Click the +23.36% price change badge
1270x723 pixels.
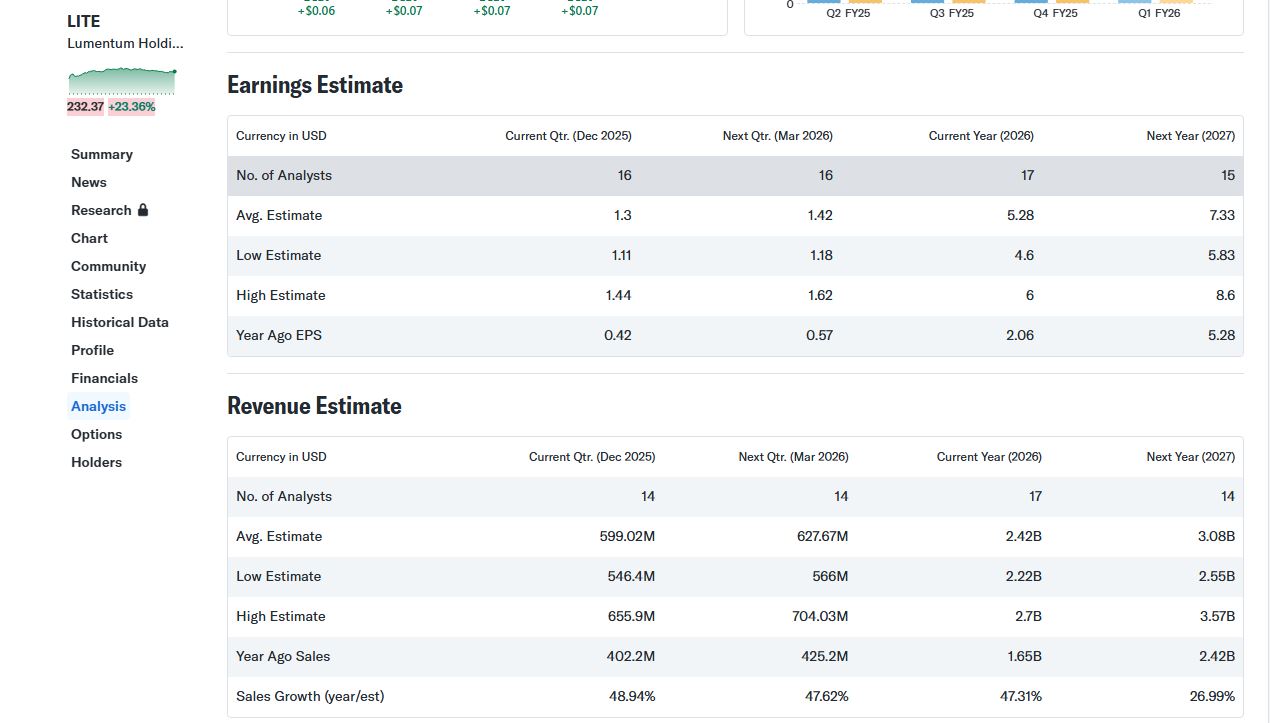[x=131, y=106]
